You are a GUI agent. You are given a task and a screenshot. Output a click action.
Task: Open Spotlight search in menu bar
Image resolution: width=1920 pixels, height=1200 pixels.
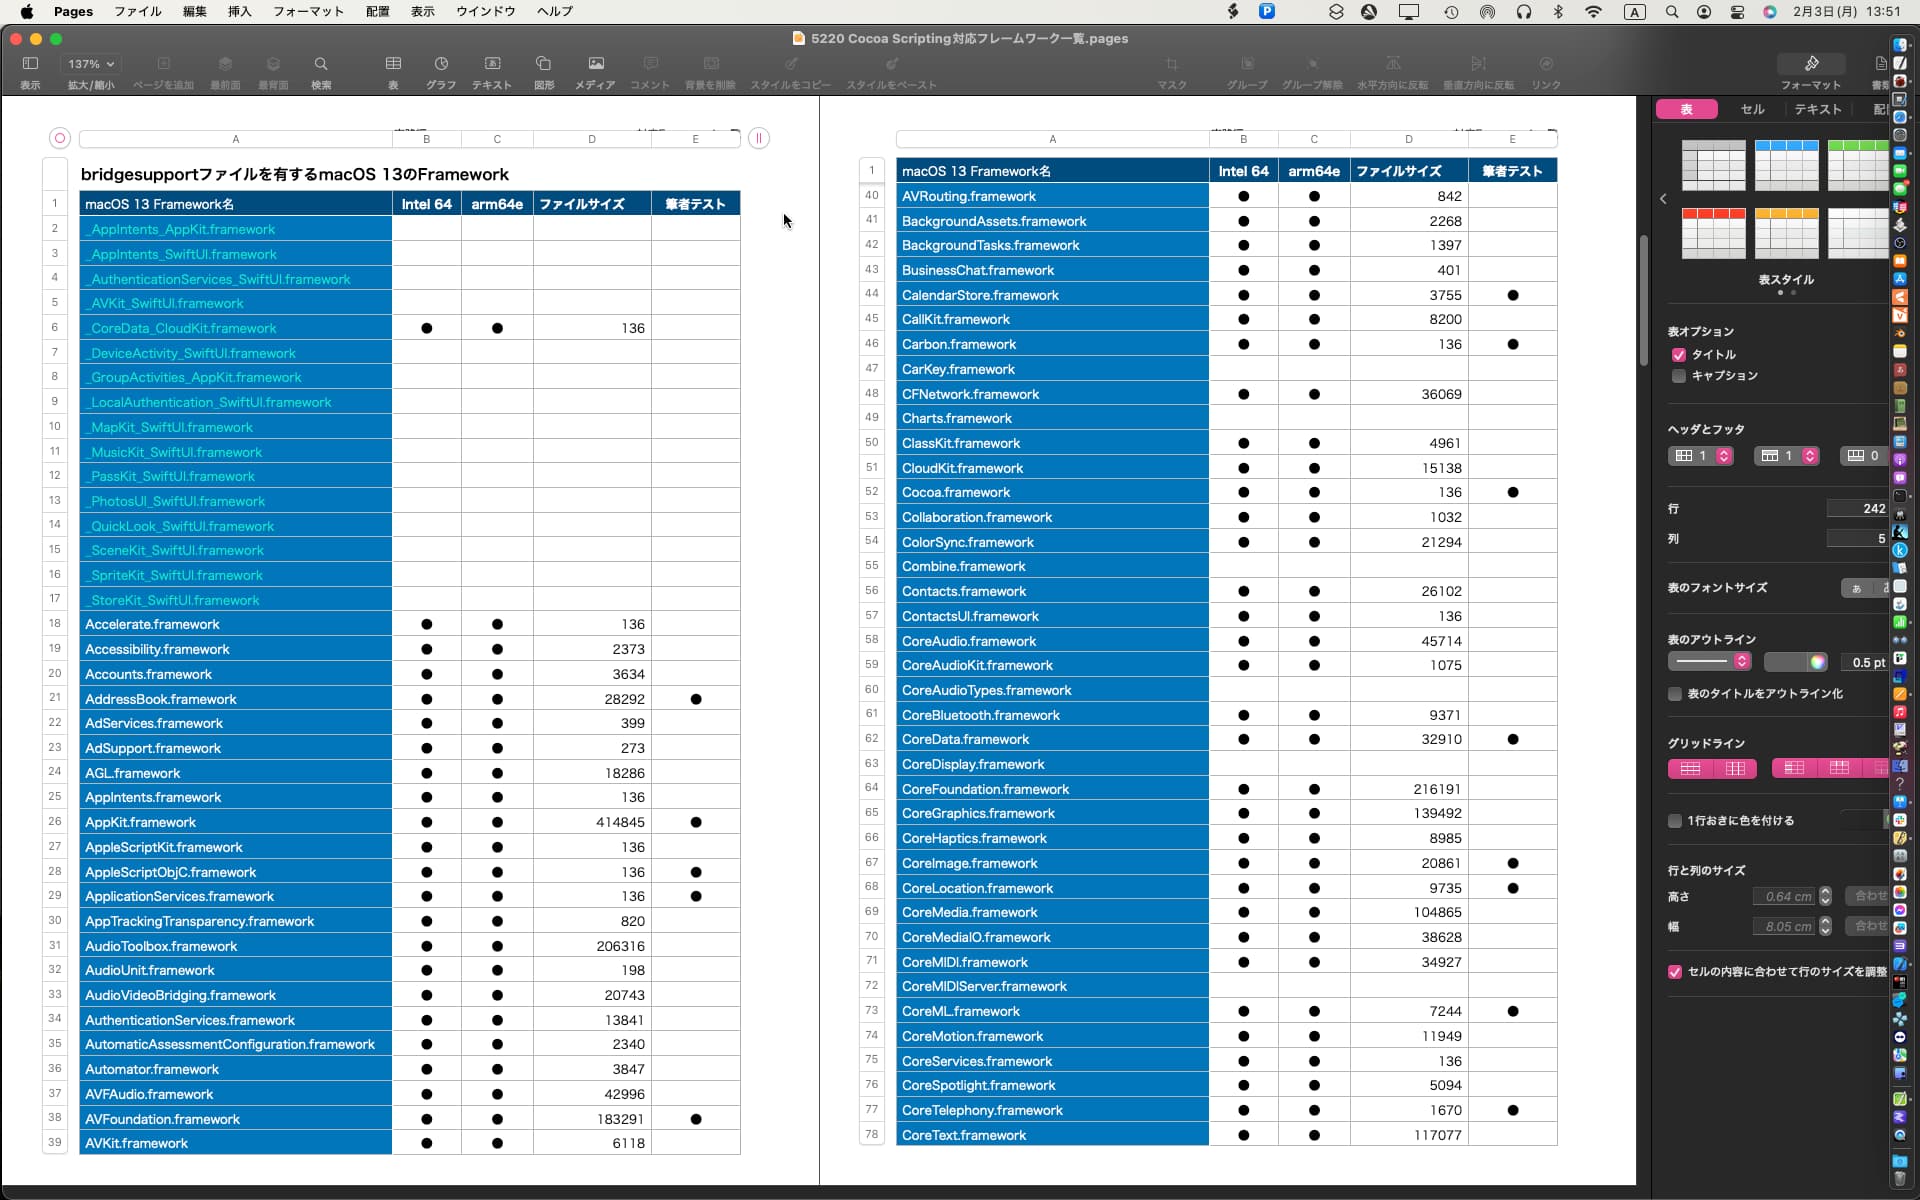[1672, 12]
